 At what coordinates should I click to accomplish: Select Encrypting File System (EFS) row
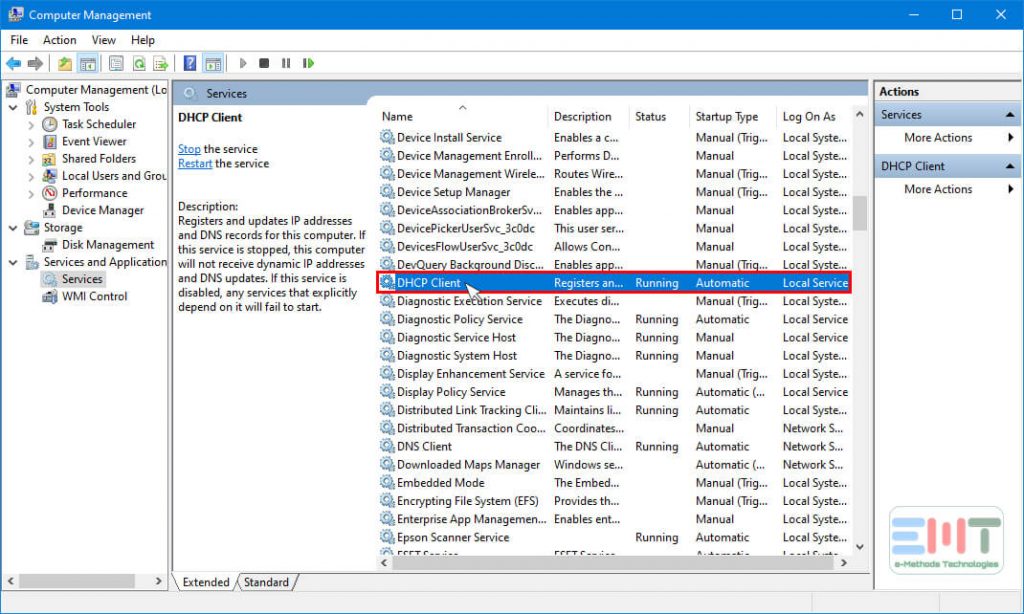pyautogui.click(x=614, y=501)
